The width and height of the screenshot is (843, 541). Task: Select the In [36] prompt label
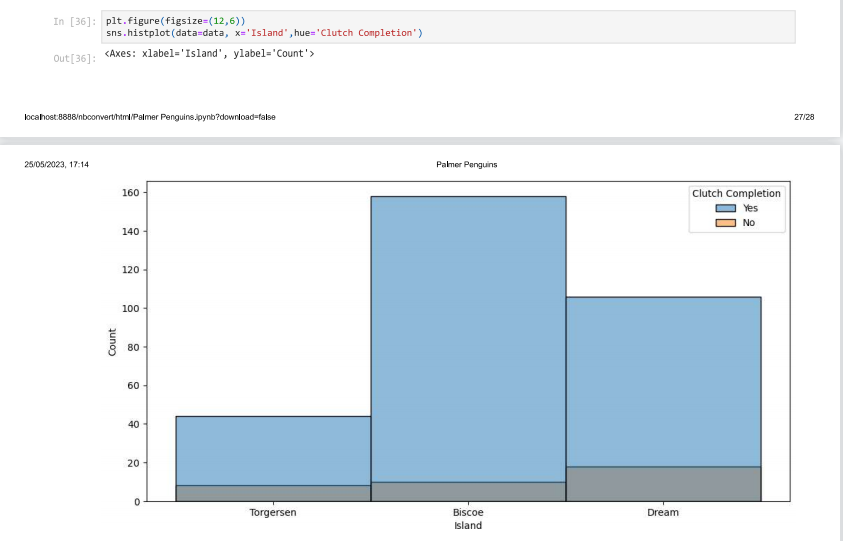point(75,22)
